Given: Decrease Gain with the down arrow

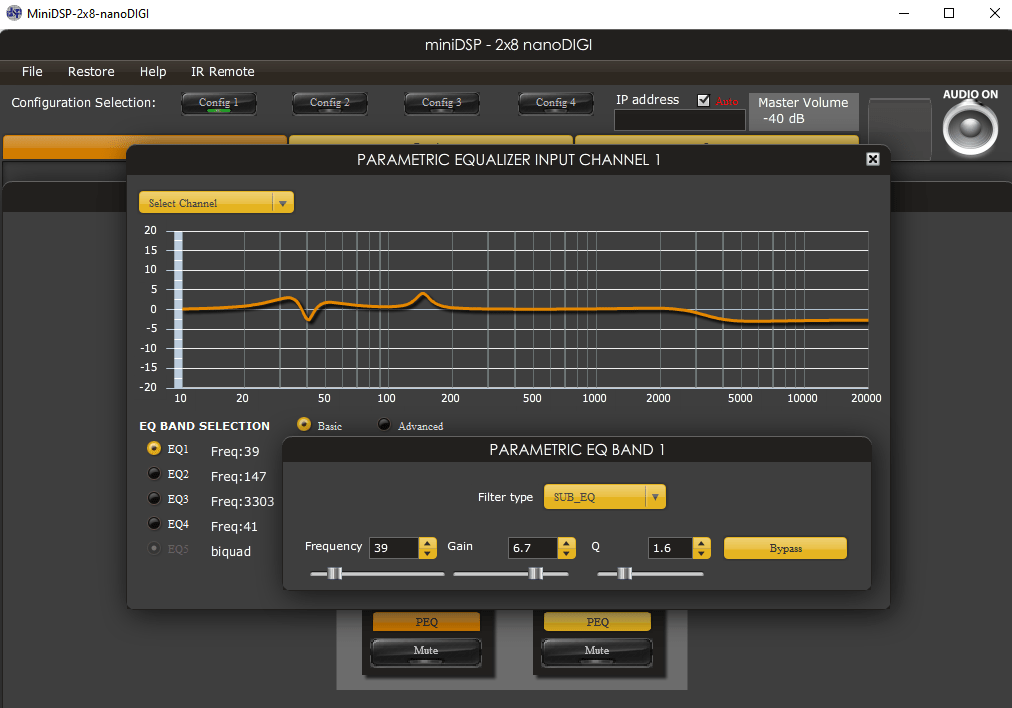Looking at the screenshot, I should coord(566,553).
